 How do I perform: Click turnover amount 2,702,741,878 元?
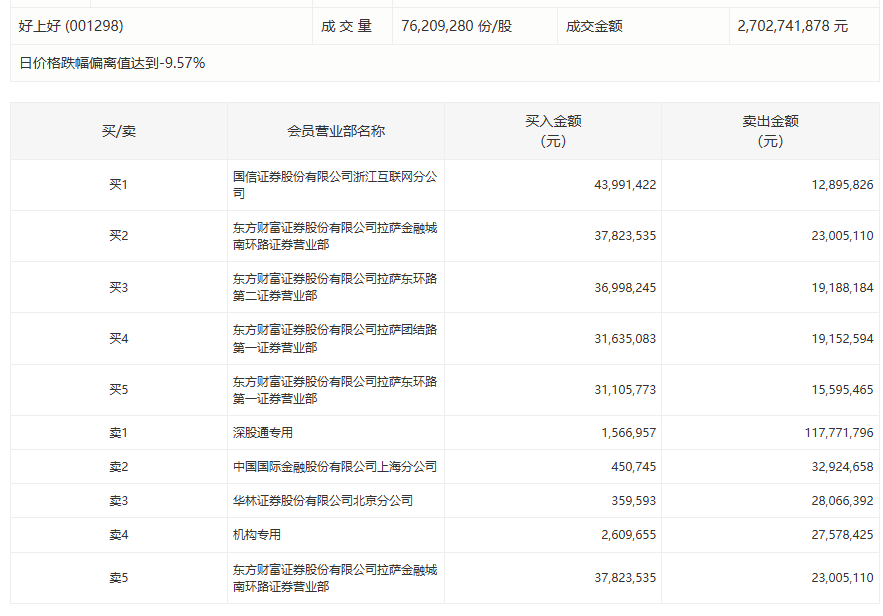[793, 26]
